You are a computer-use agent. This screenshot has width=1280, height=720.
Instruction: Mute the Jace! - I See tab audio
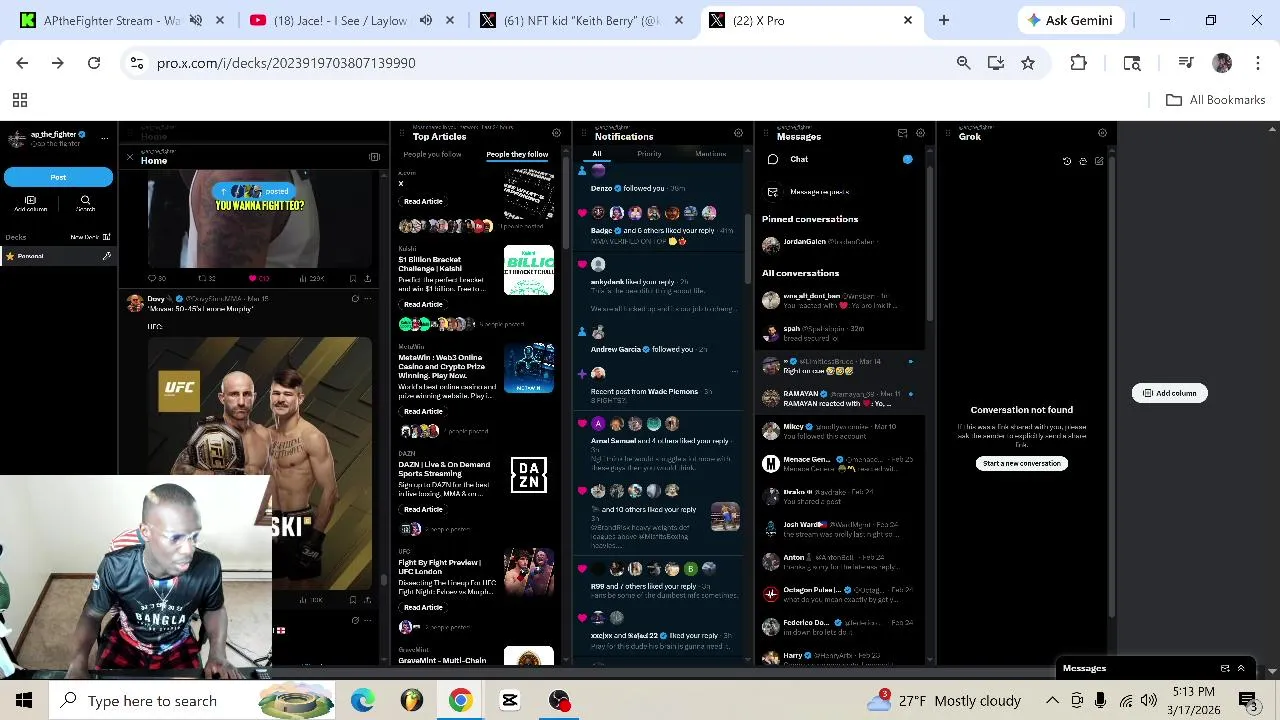point(426,20)
